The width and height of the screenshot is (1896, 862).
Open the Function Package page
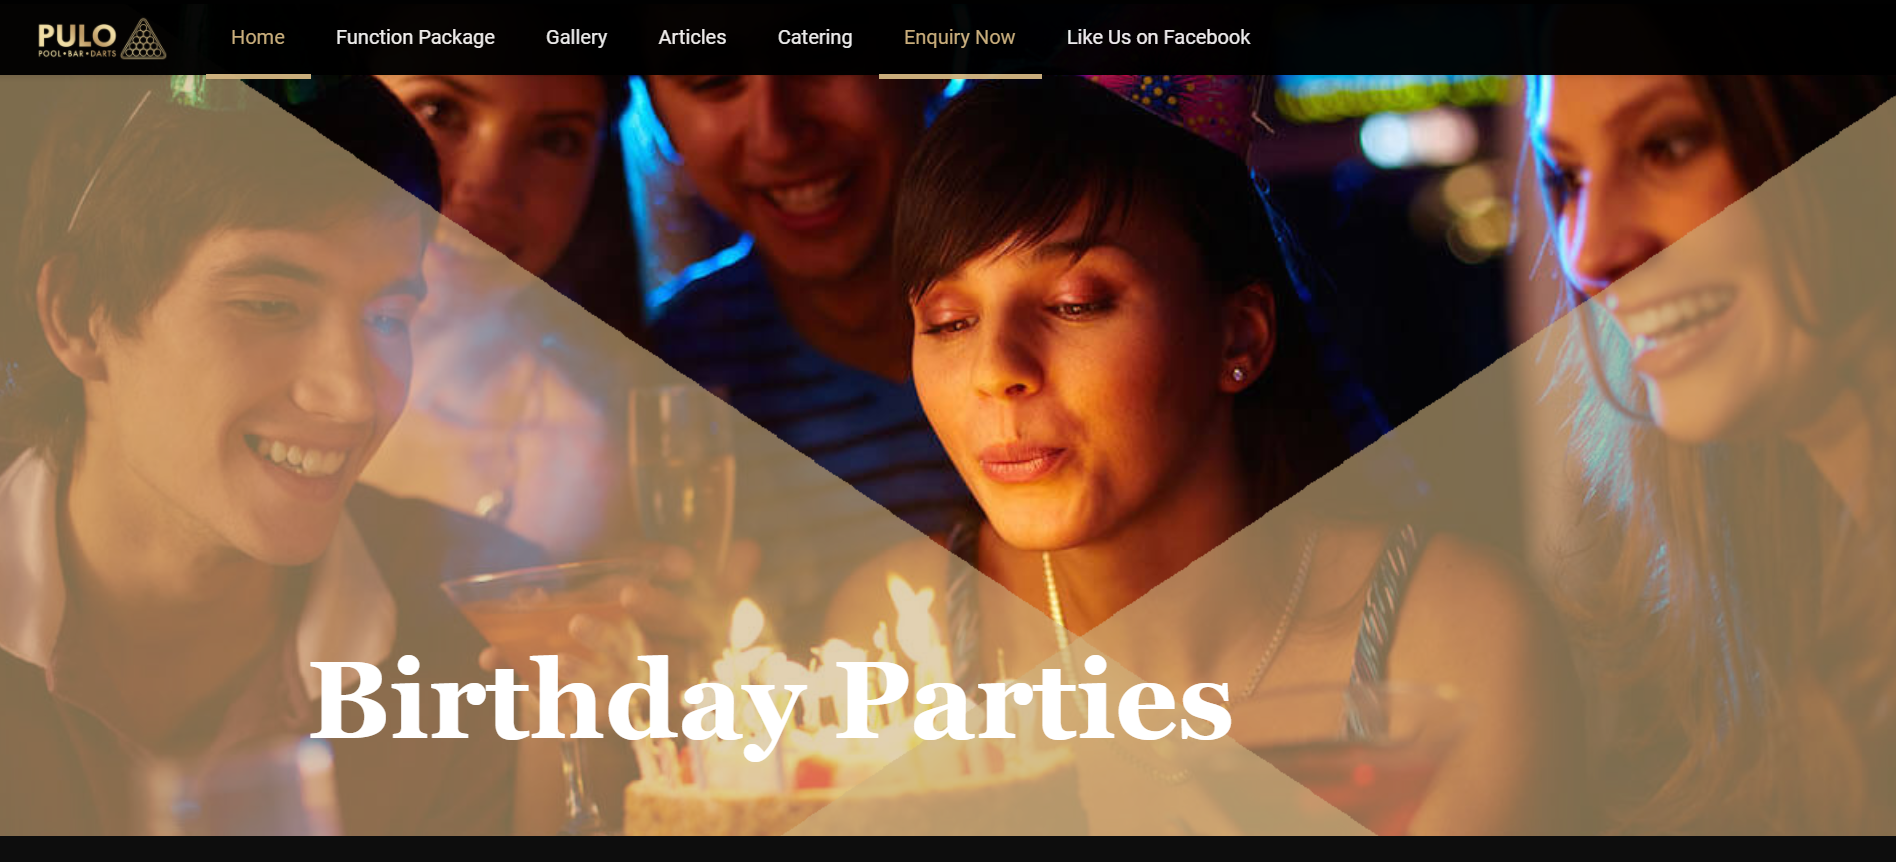pyautogui.click(x=415, y=37)
